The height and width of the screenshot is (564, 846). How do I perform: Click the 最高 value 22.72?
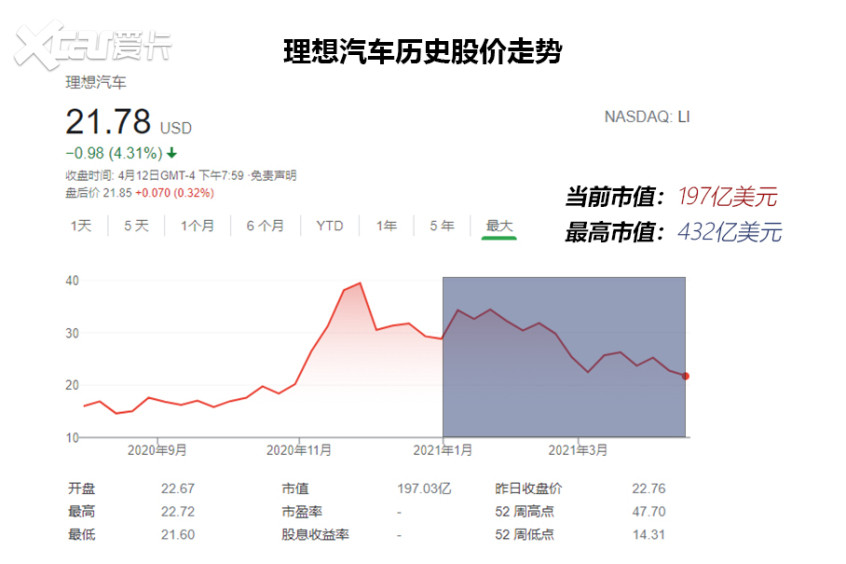(178, 511)
